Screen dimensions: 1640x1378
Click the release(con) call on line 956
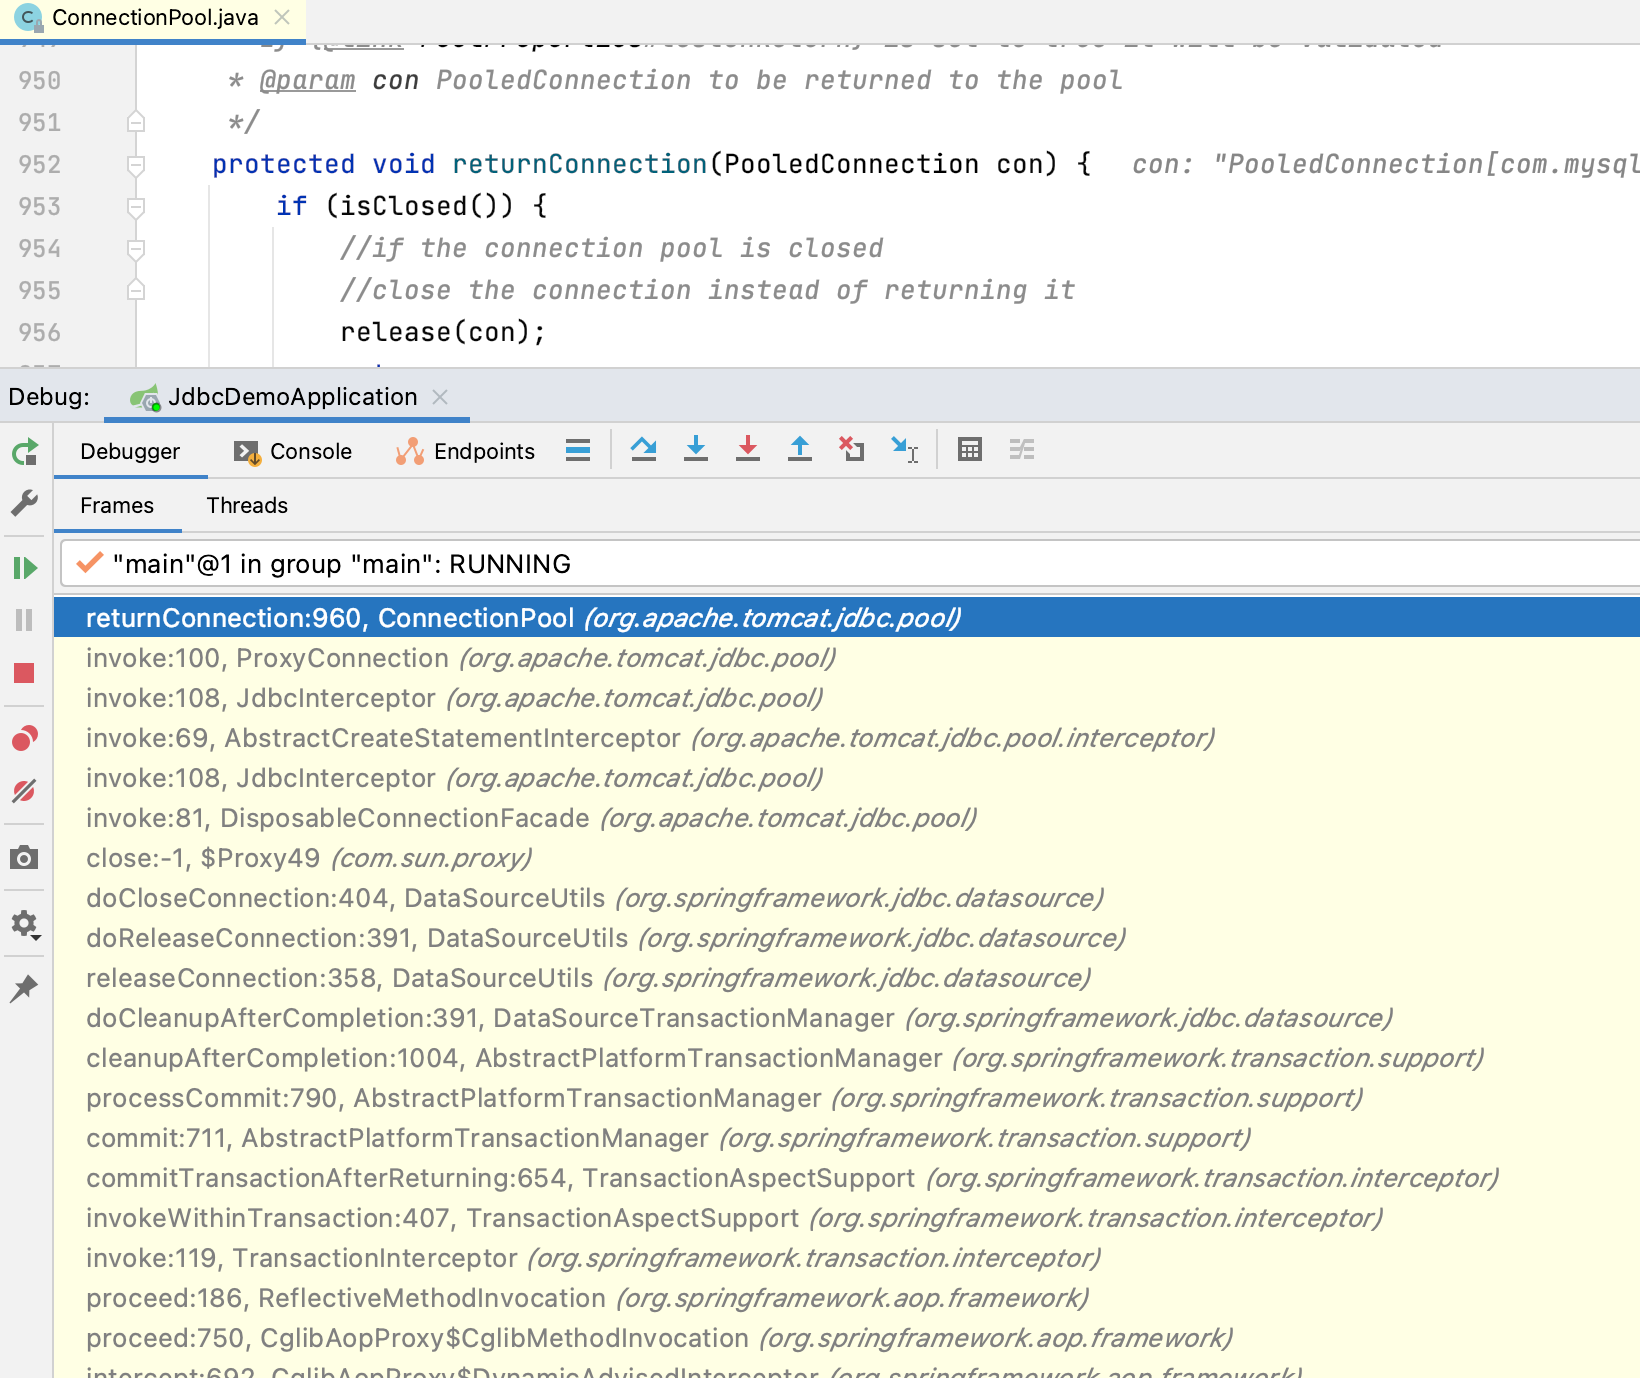coord(442,332)
